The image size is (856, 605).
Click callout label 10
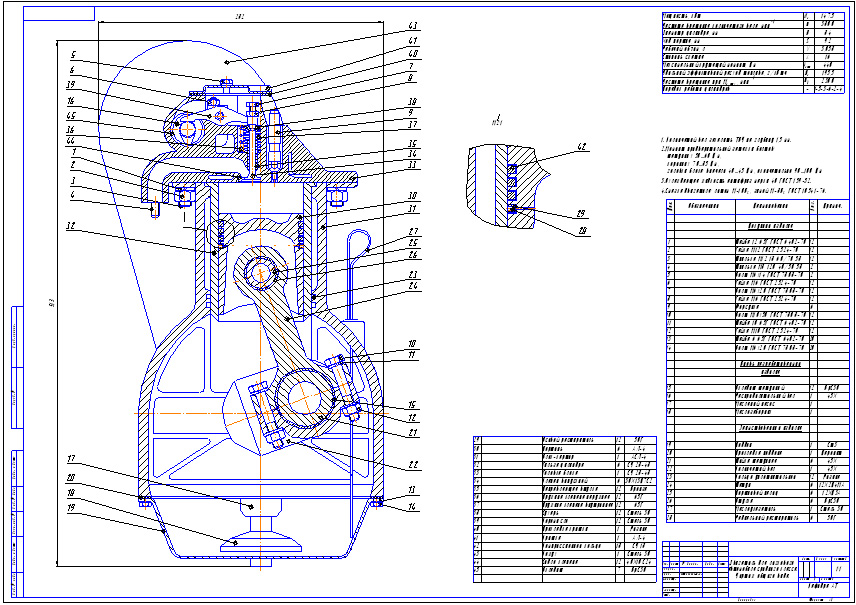pos(412,343)
